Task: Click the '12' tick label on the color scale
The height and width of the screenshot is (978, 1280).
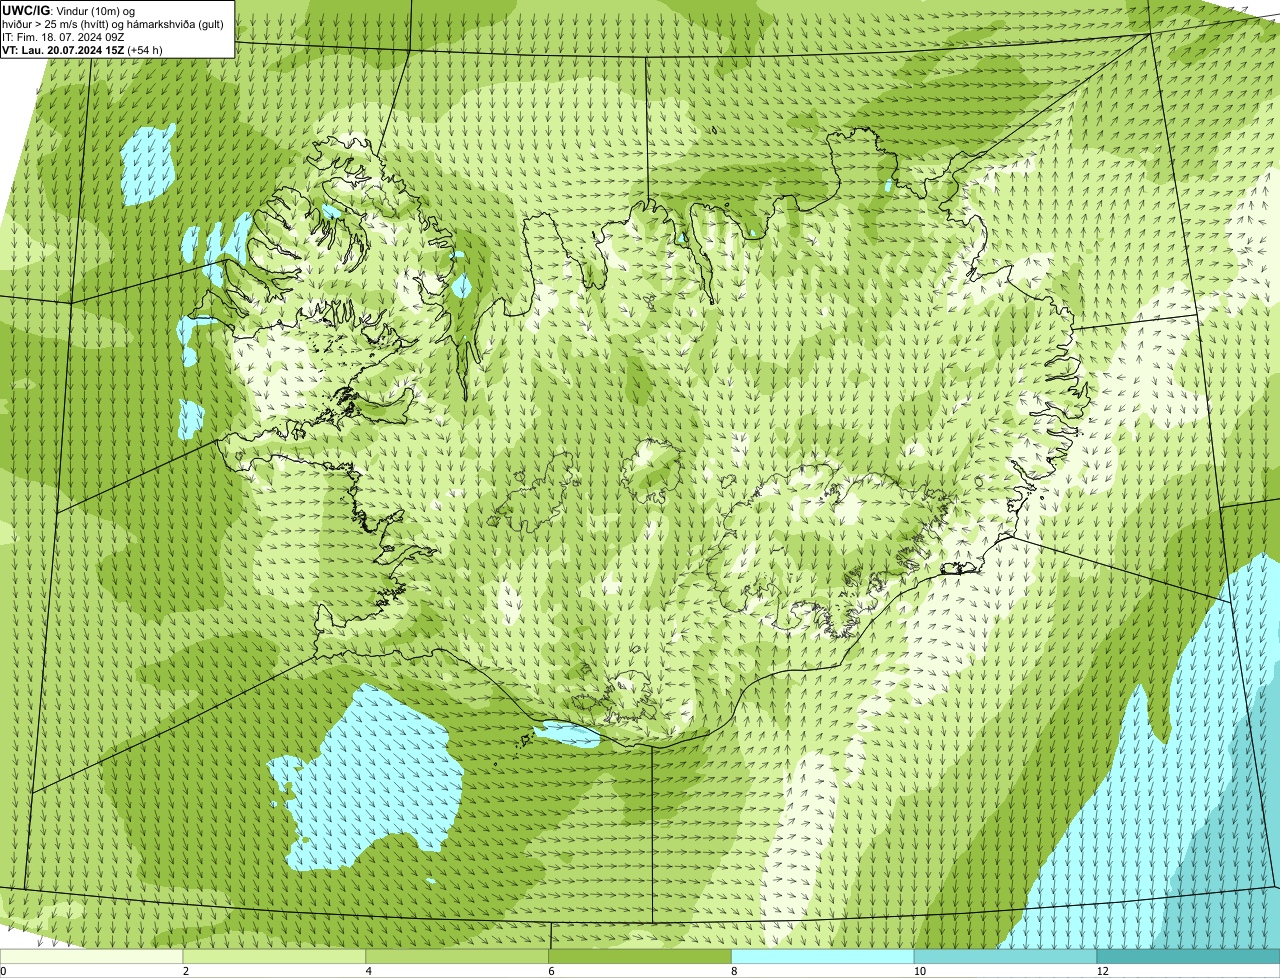Action: coord(1102,971)
